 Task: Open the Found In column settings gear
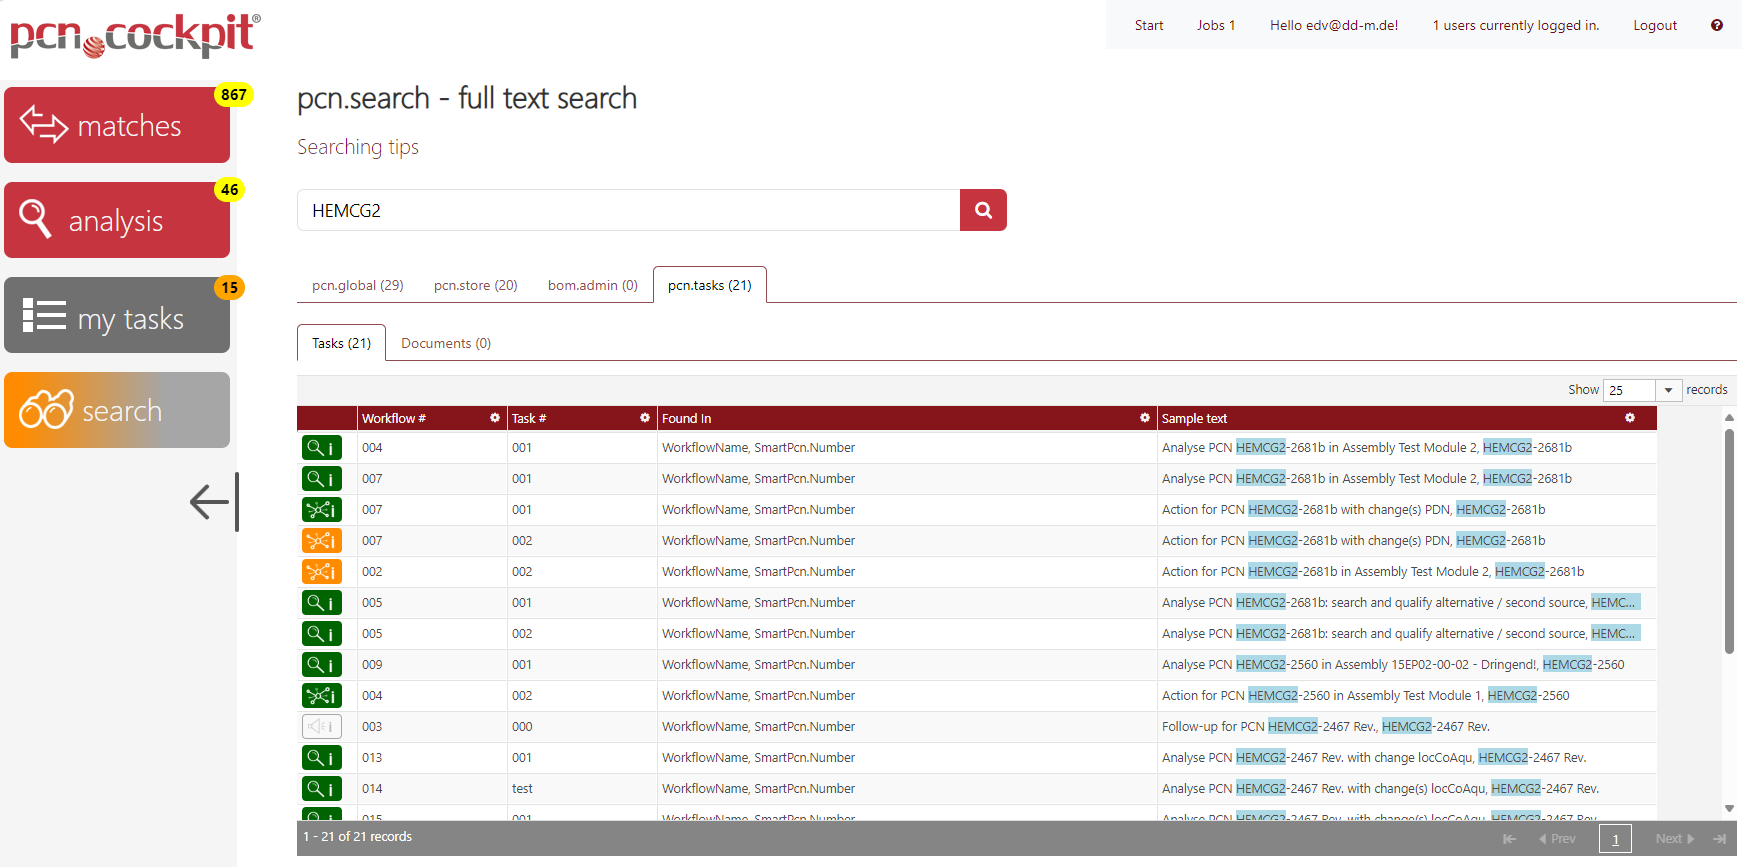(x=1145, y=418)
